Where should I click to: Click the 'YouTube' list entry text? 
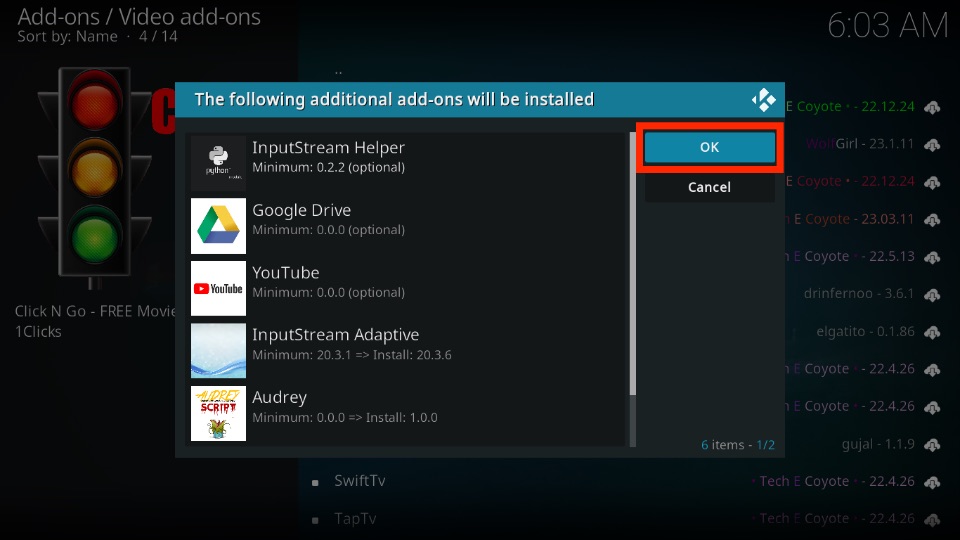[285, 272]
